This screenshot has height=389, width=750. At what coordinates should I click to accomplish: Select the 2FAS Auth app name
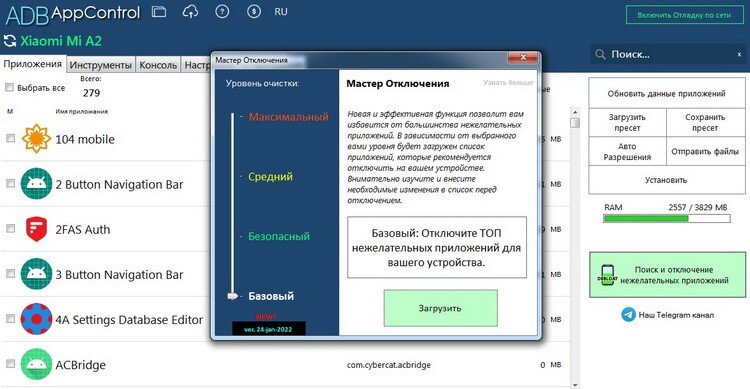click(83, 230)
